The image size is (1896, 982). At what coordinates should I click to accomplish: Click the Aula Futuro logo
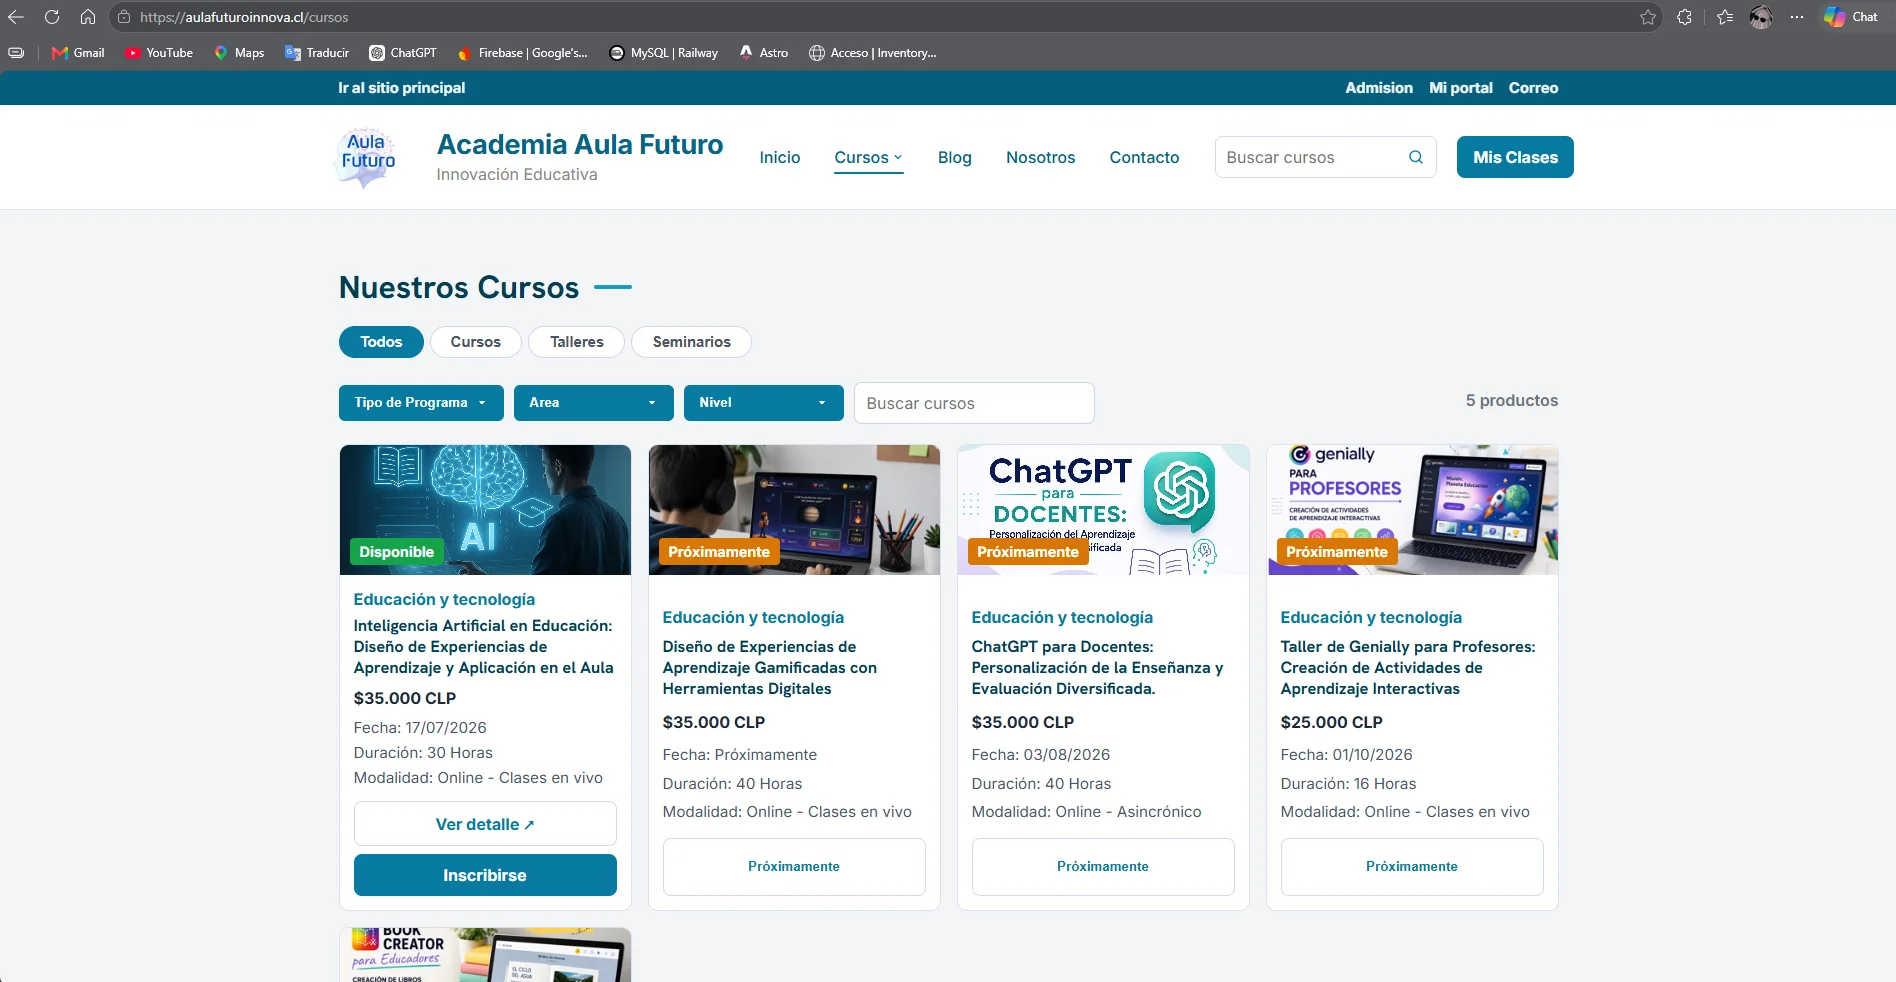(x=366, y=158)
